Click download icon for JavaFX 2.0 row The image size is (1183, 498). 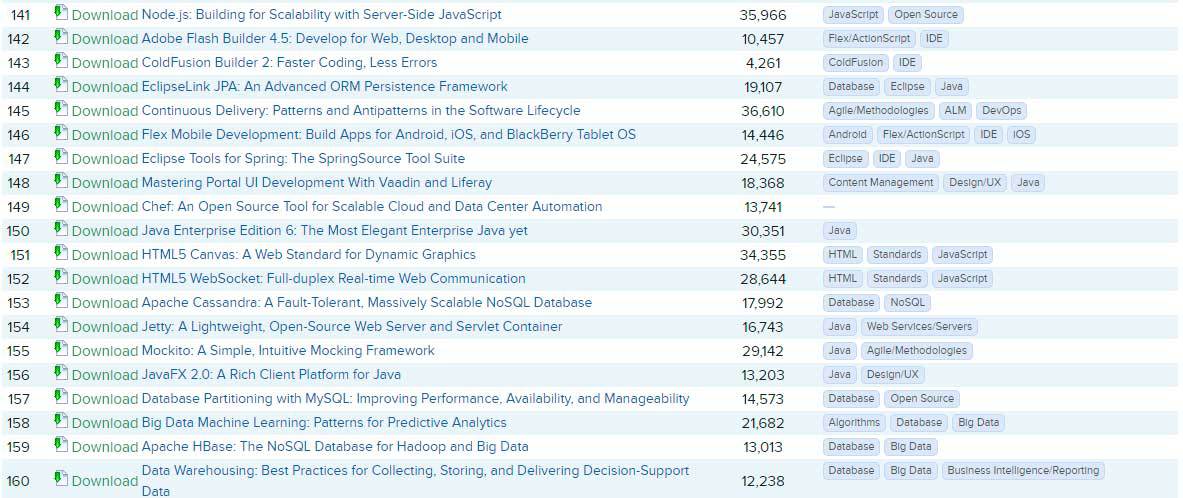61,373
